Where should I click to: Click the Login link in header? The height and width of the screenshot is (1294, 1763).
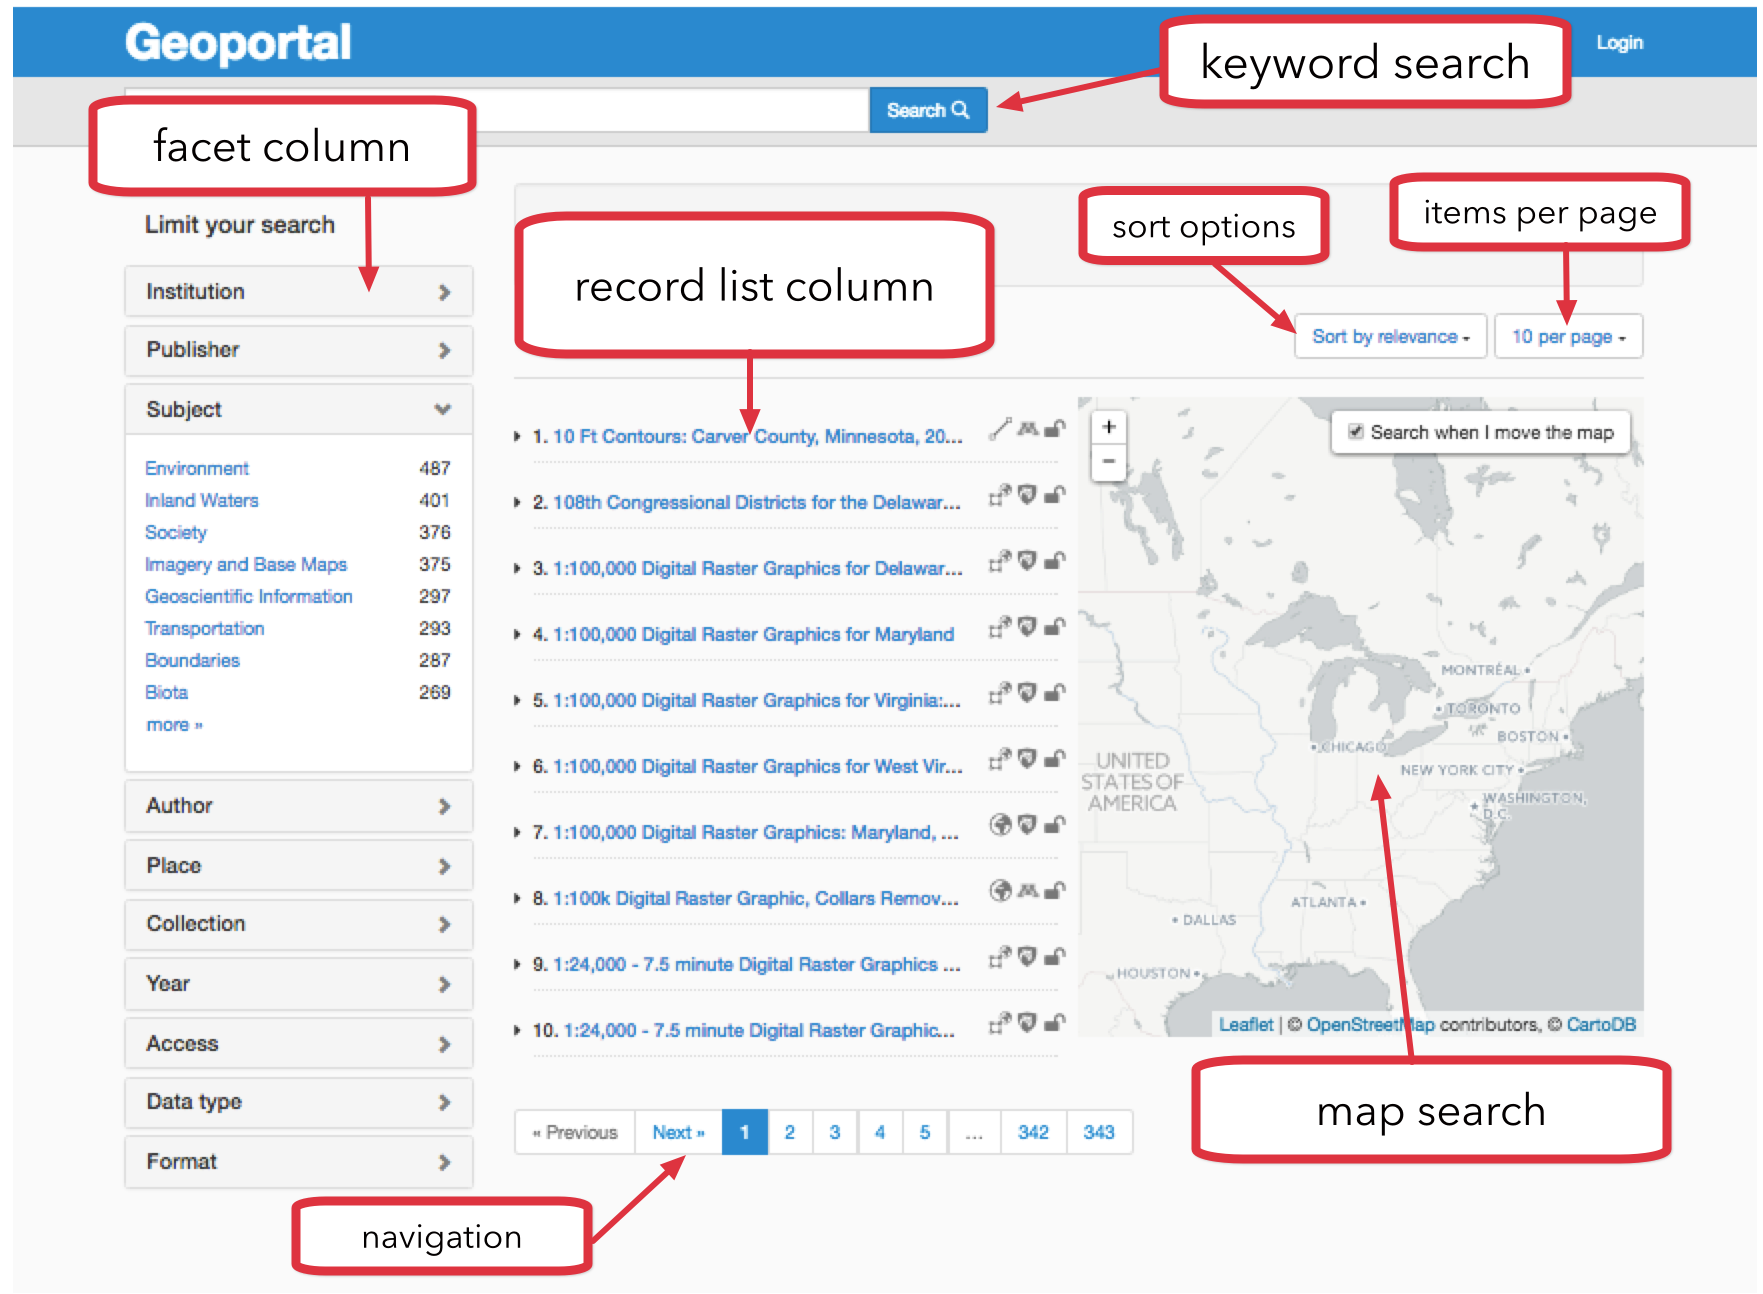point(1619,43)
